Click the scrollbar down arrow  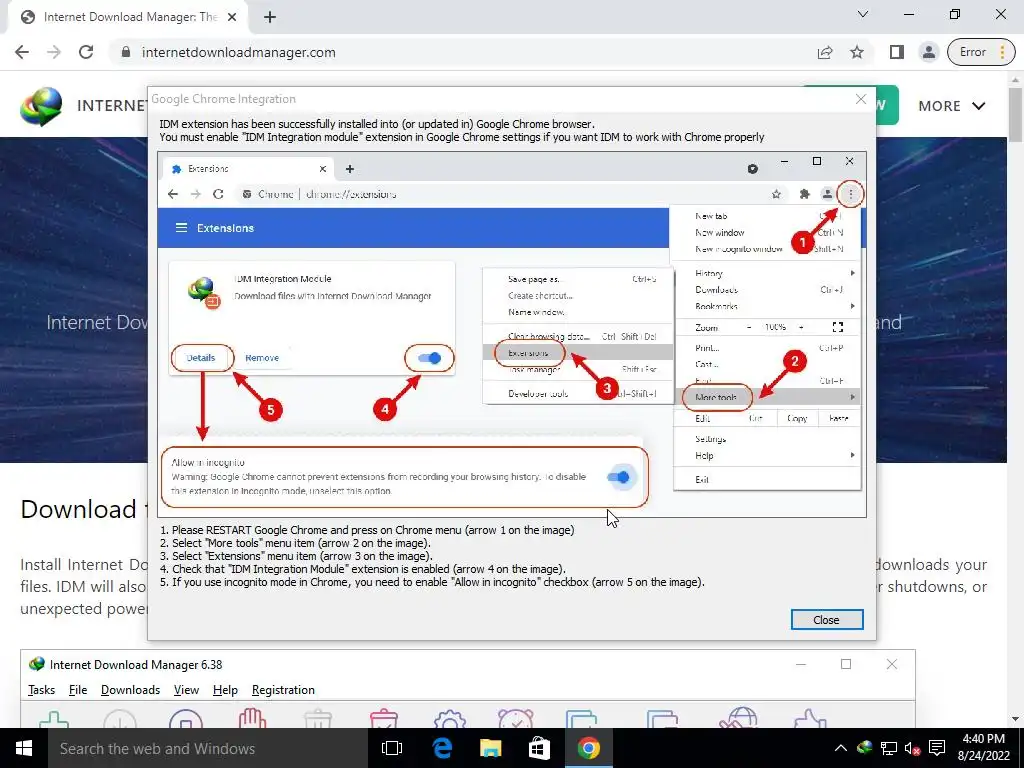point(1016,720)
